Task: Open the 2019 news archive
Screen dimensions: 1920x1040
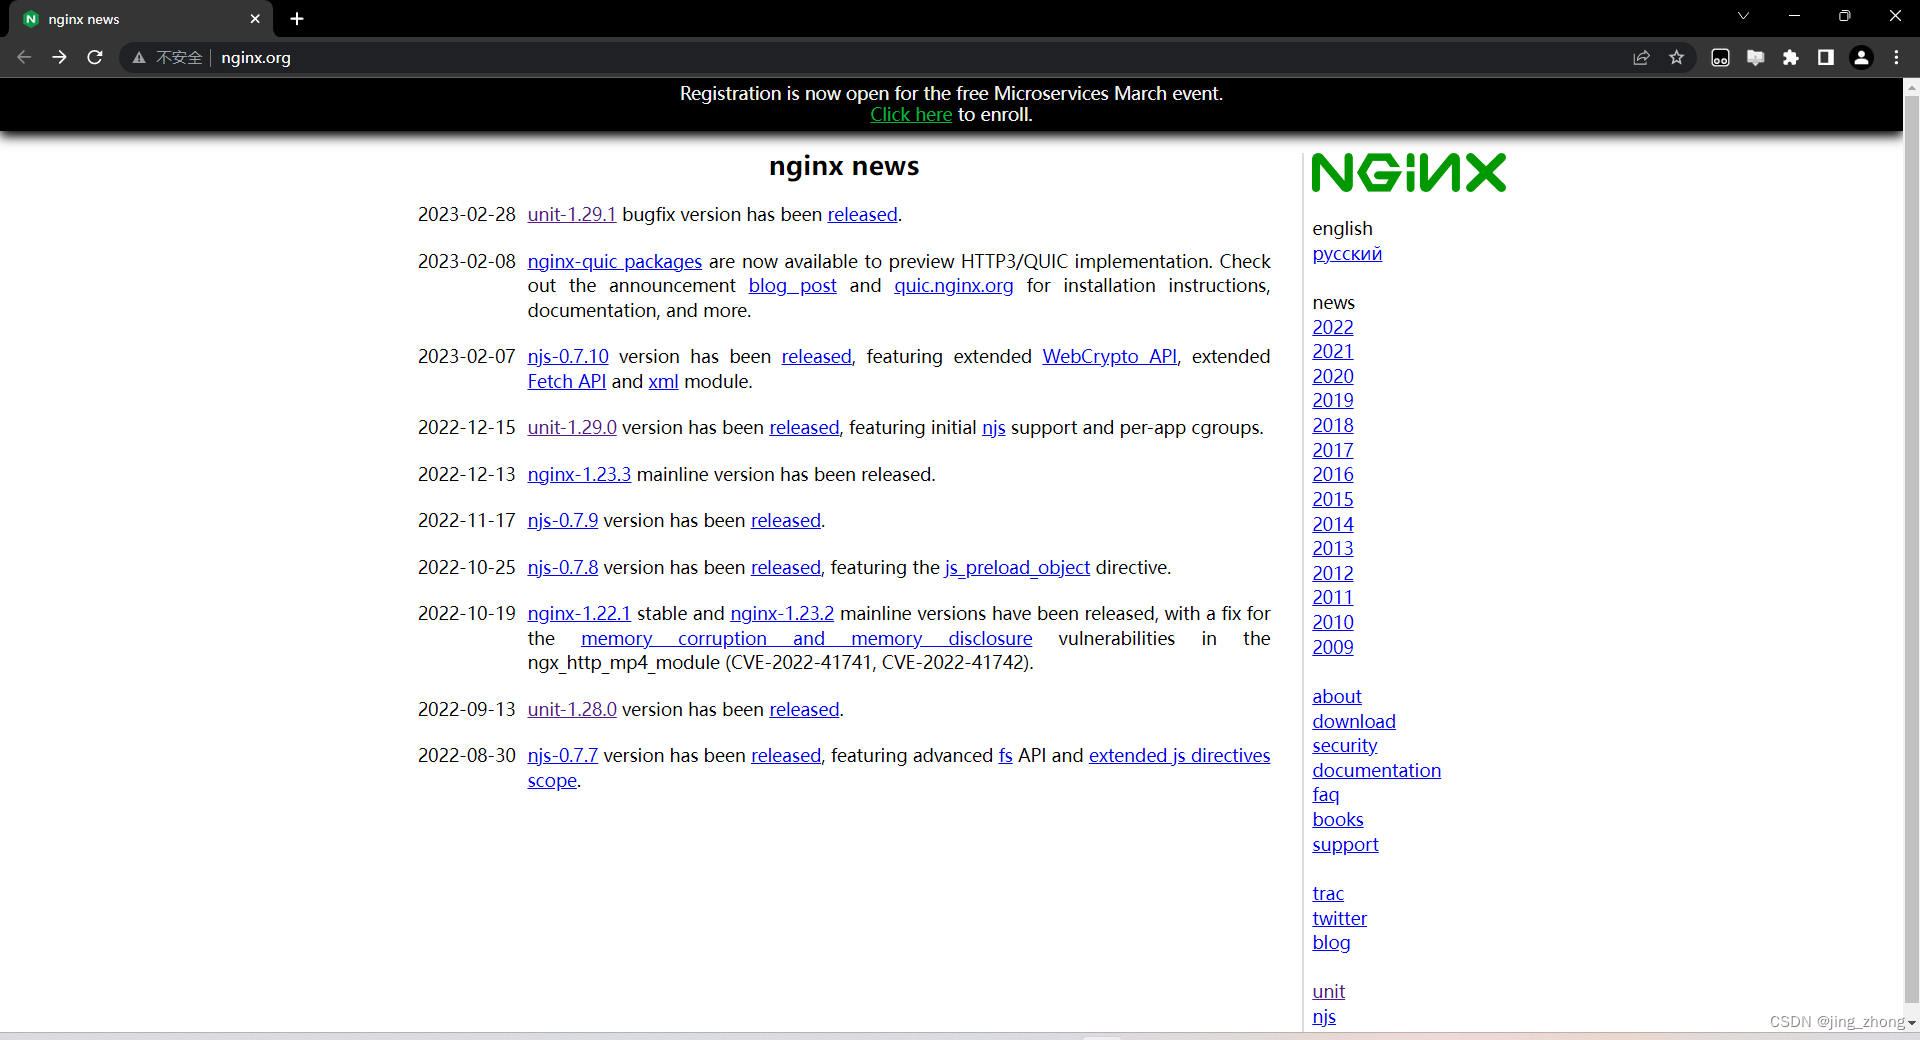Action: 1332,401
